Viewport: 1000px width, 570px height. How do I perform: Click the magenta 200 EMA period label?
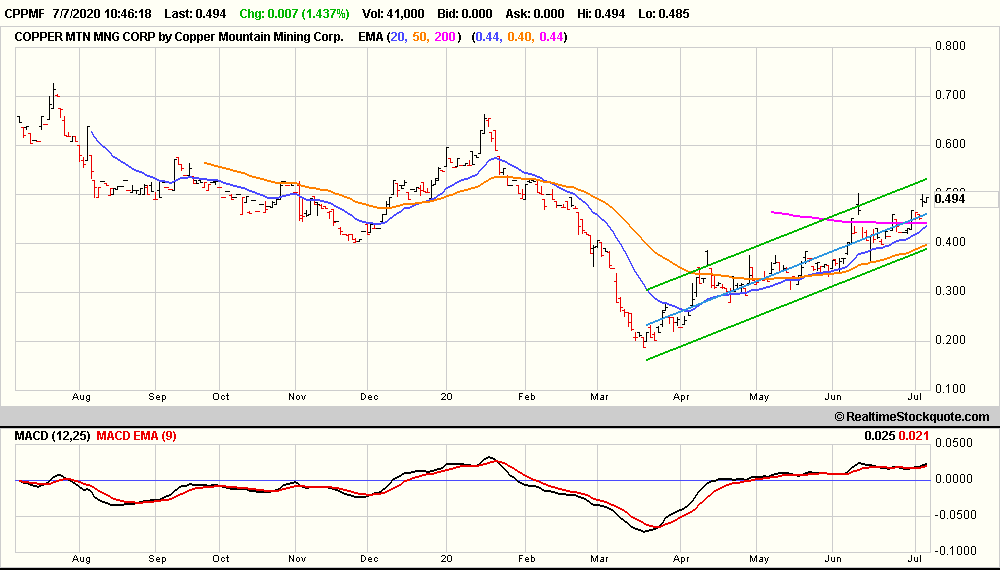click(x=445, y=37)
